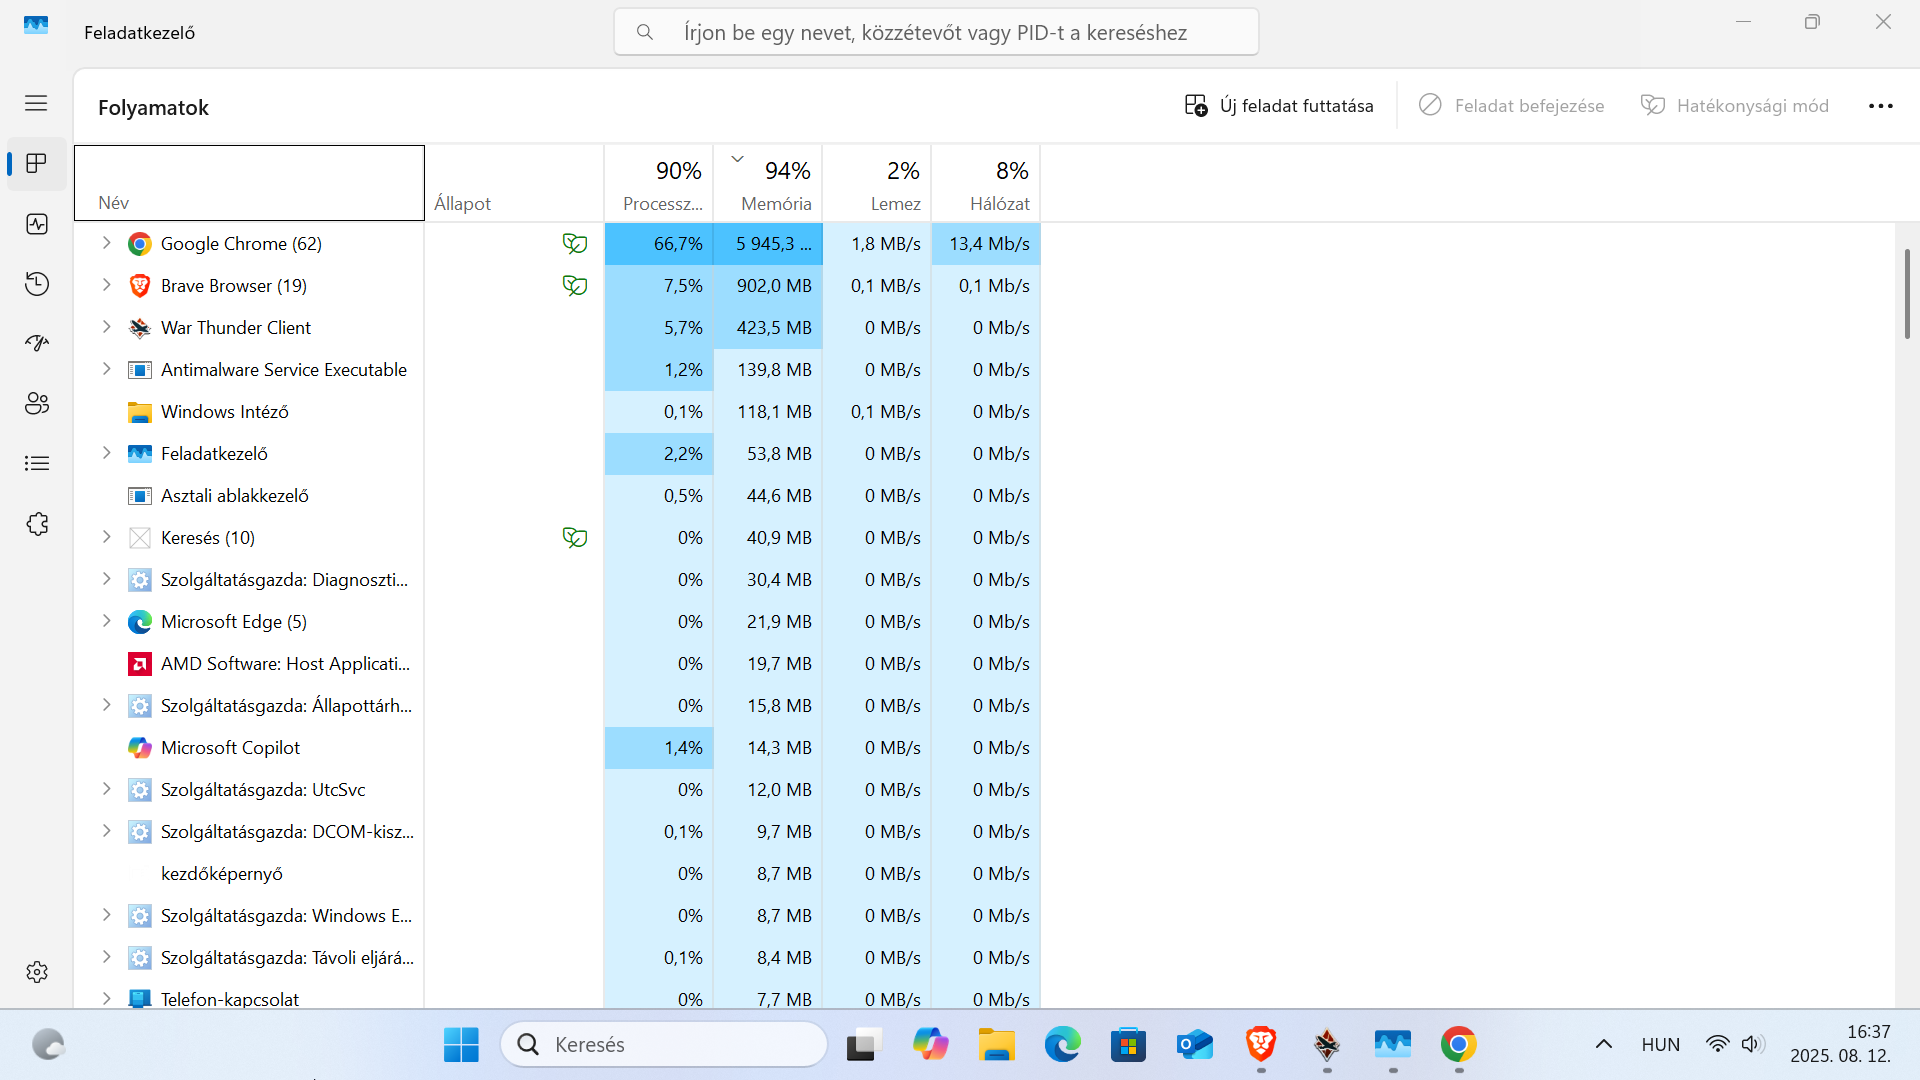Sort by Lemez 2% column header
This screenshot has height=1080, width=1920.
[x=877, y=183]
